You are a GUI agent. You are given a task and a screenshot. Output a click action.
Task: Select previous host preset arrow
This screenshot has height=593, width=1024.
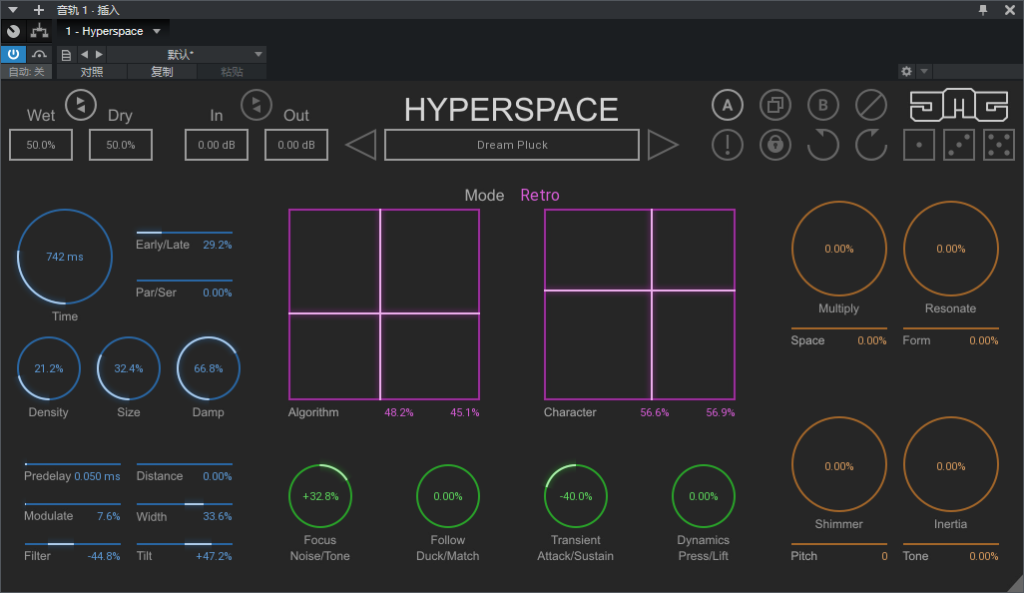84,54
